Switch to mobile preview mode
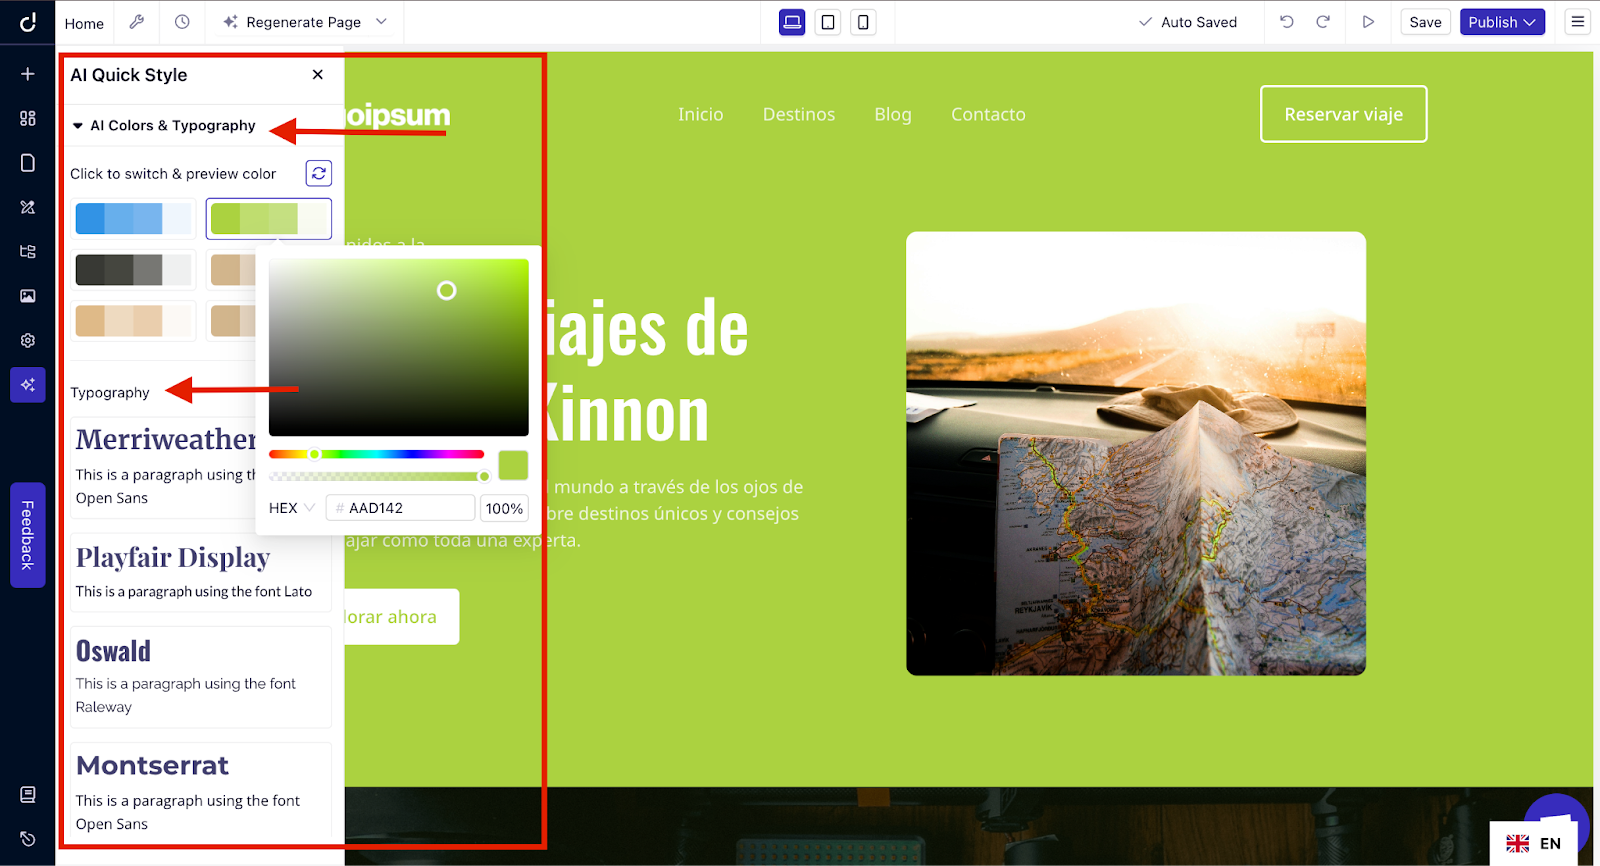The width and height of the screenshot is (1600, 866). click(863, 22)
